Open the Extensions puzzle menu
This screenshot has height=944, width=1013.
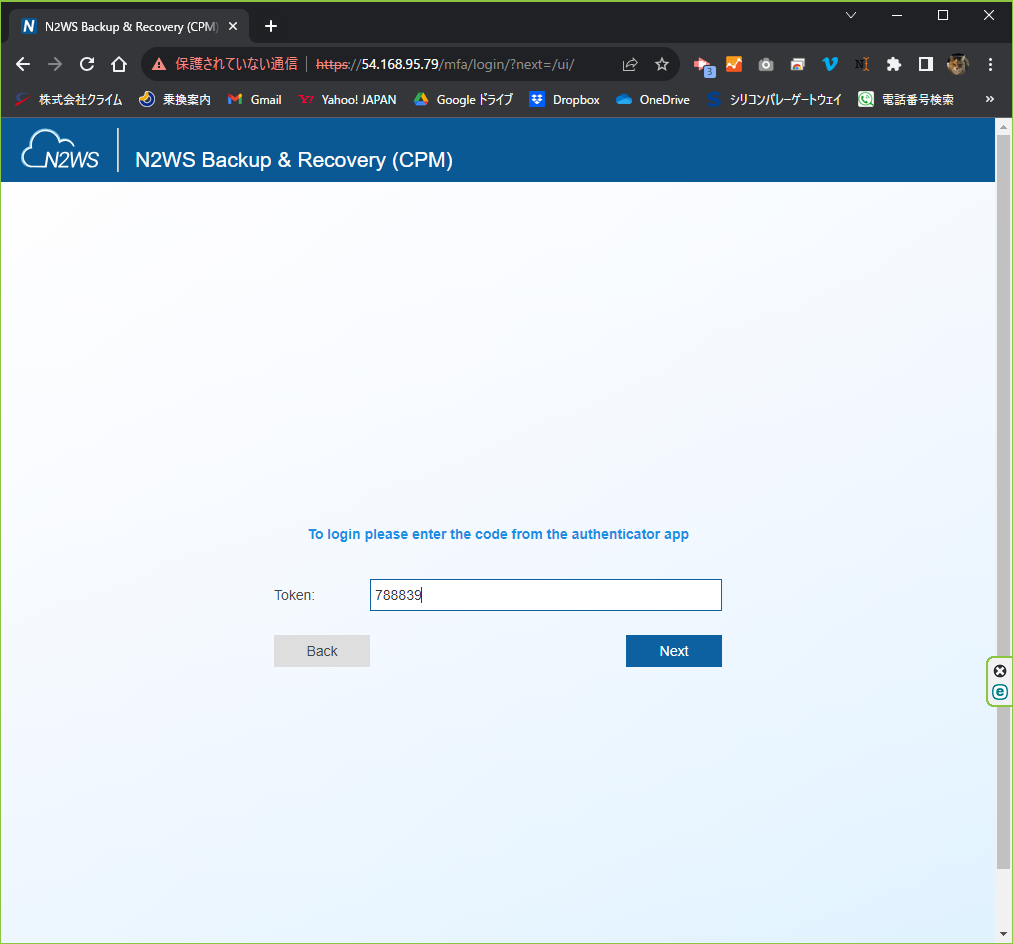point(893,64)
